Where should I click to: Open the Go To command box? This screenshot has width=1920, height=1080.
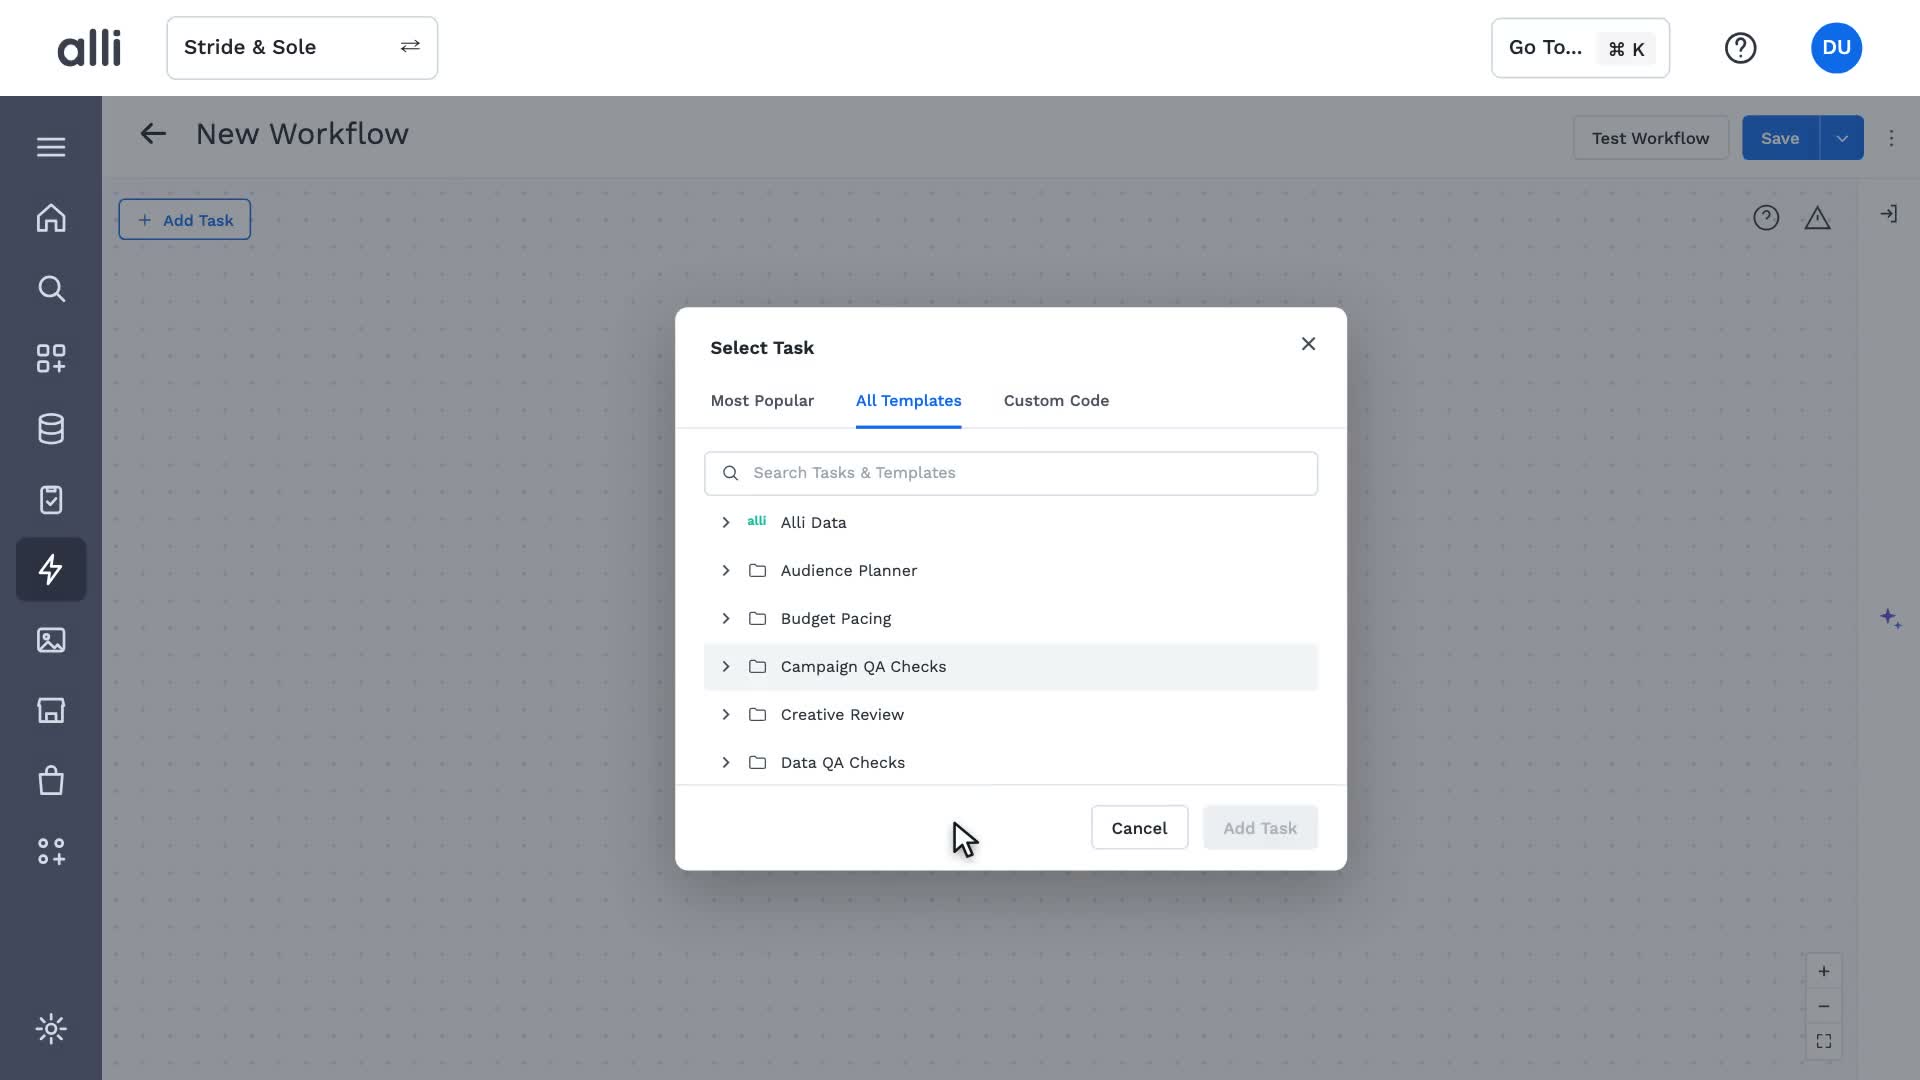(x=1580, y=48)
